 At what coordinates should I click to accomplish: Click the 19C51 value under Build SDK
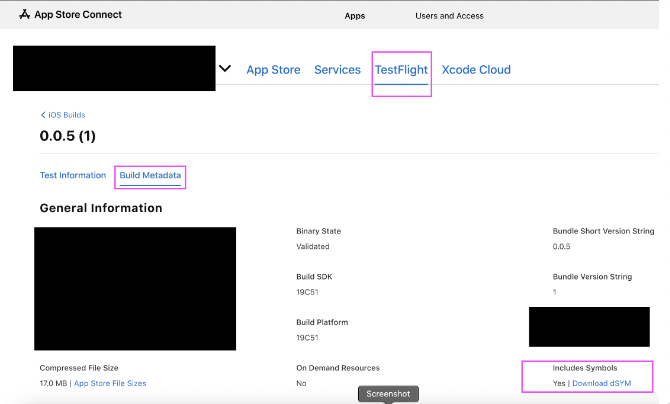307,292
